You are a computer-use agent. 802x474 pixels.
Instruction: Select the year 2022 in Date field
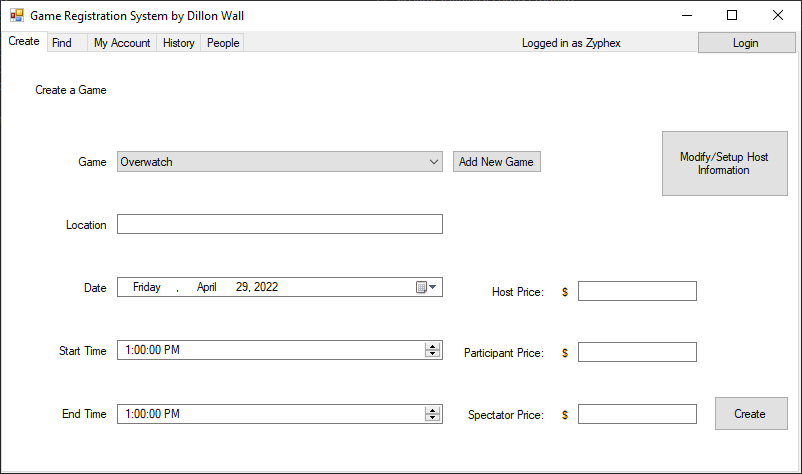266,287
